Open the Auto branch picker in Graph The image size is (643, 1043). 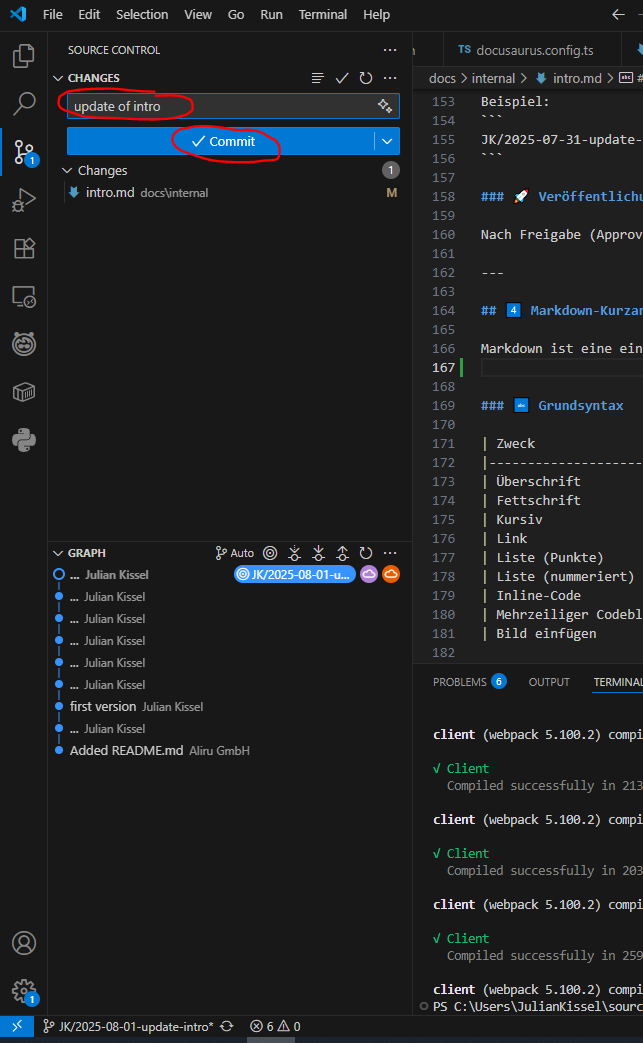(234, 553)
